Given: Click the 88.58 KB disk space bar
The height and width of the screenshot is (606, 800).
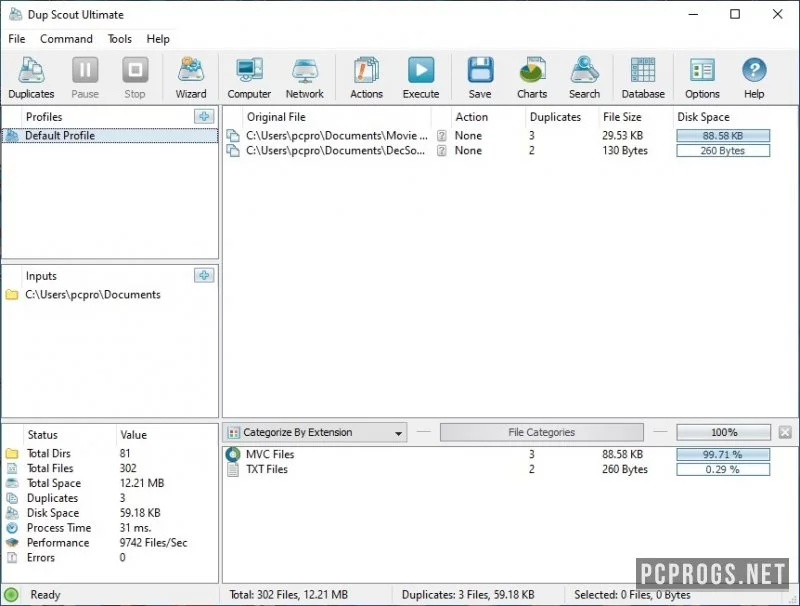Looking at the screenshot, I should pyautogui.click(x=723, y=136).
